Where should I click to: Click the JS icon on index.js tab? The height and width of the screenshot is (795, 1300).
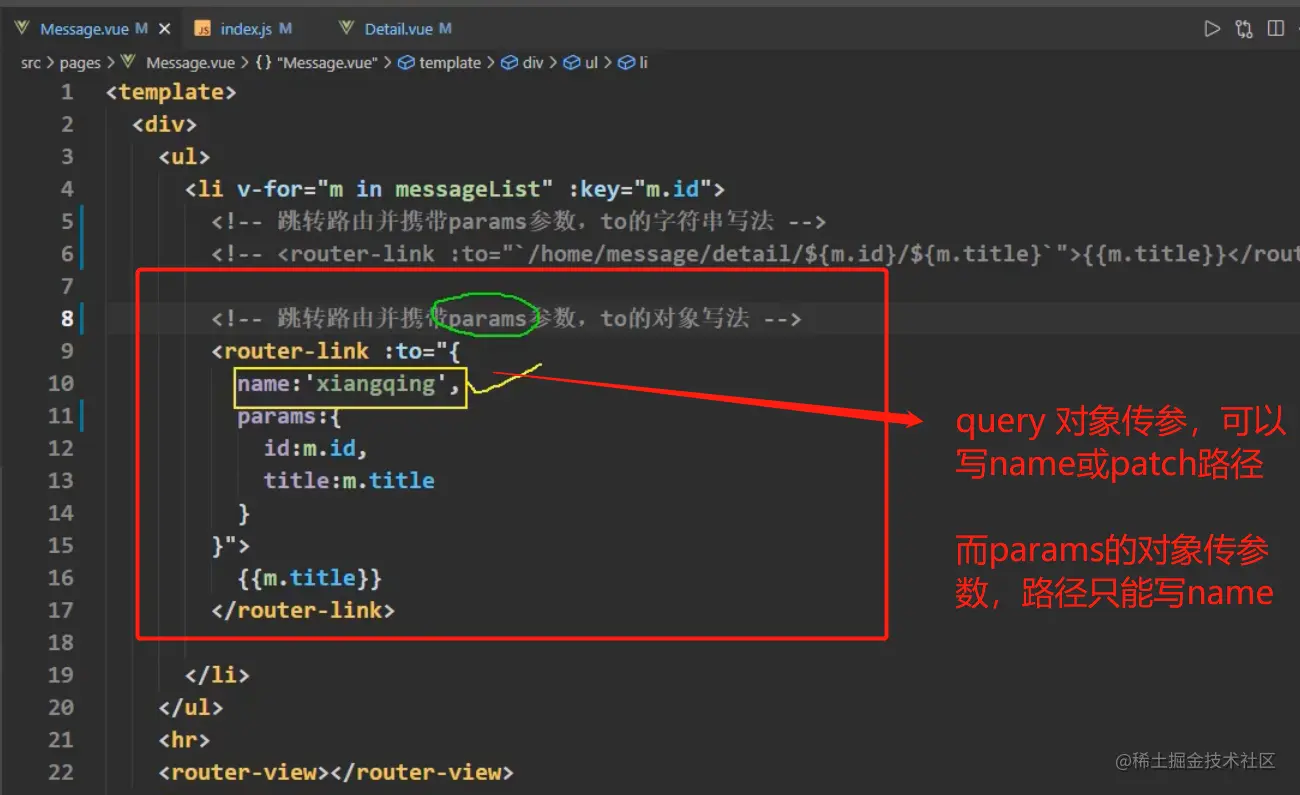click(203, 29)
